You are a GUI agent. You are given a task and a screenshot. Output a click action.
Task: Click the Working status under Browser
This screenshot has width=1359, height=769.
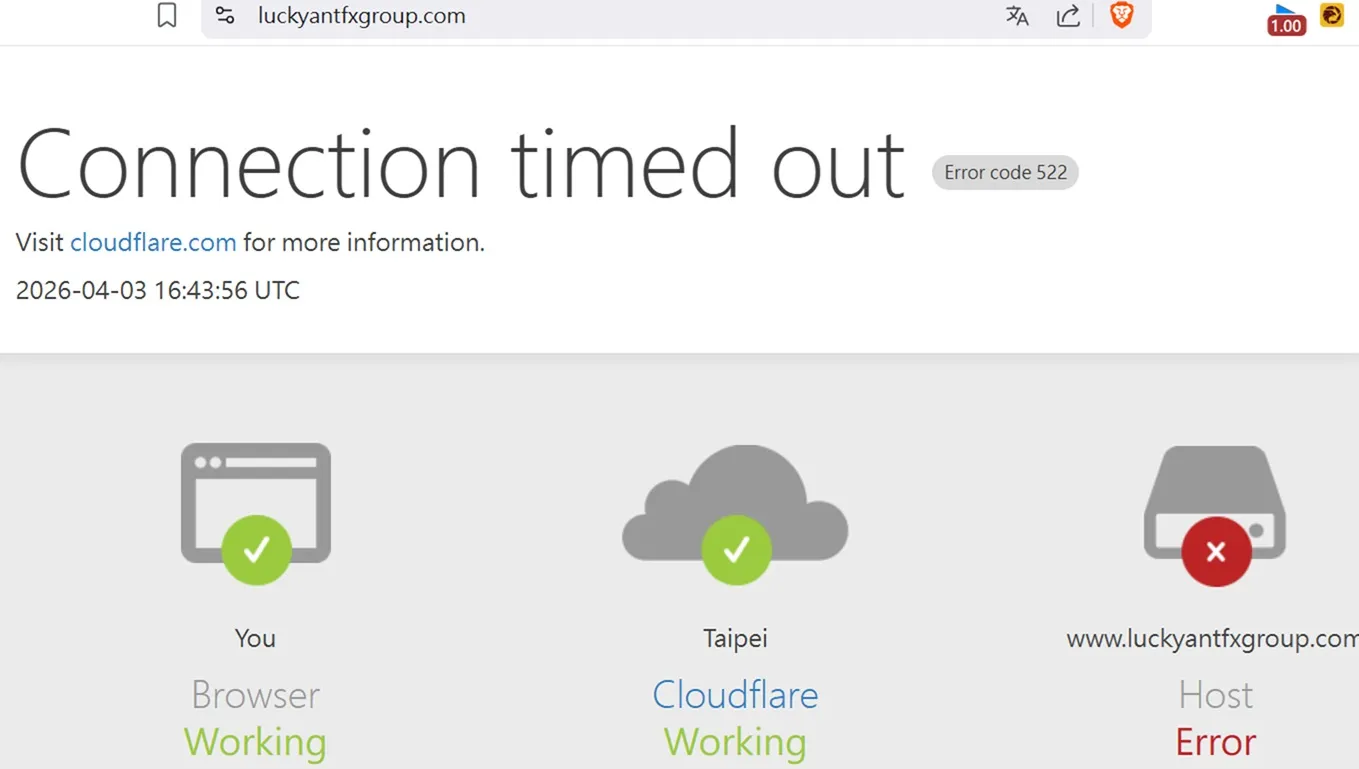click(256, 742)
